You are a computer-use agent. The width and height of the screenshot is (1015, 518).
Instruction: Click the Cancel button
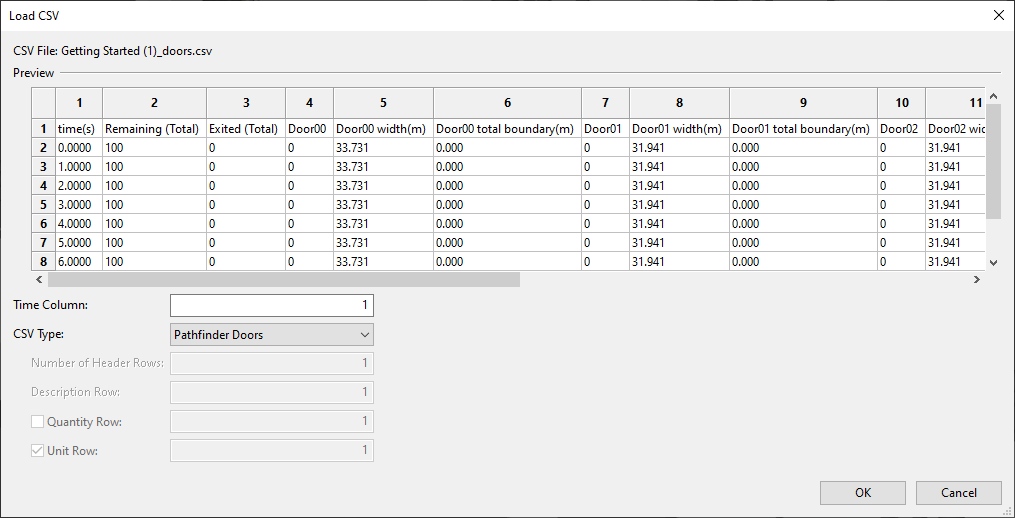tap(959, 493)
